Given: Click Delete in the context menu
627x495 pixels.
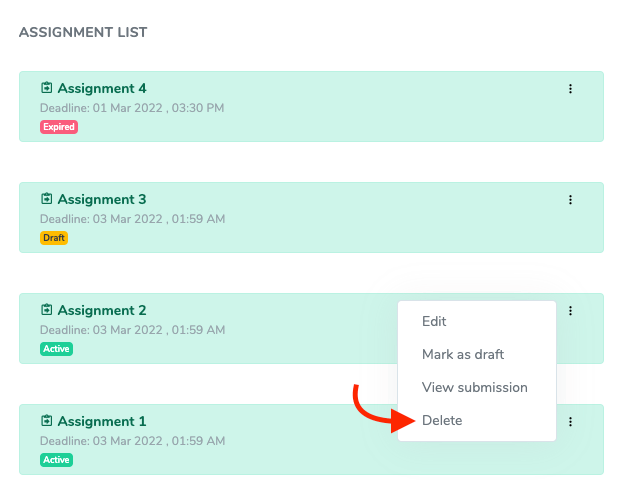Looking at the screenshot, I should point(442,421).
